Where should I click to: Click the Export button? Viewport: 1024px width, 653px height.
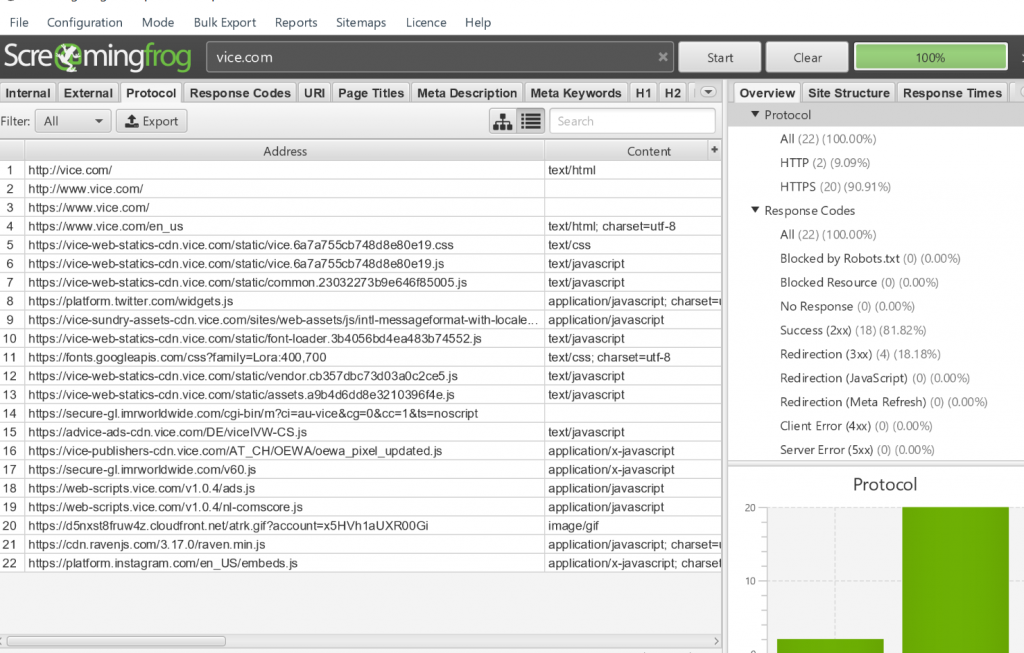point(152,121)
